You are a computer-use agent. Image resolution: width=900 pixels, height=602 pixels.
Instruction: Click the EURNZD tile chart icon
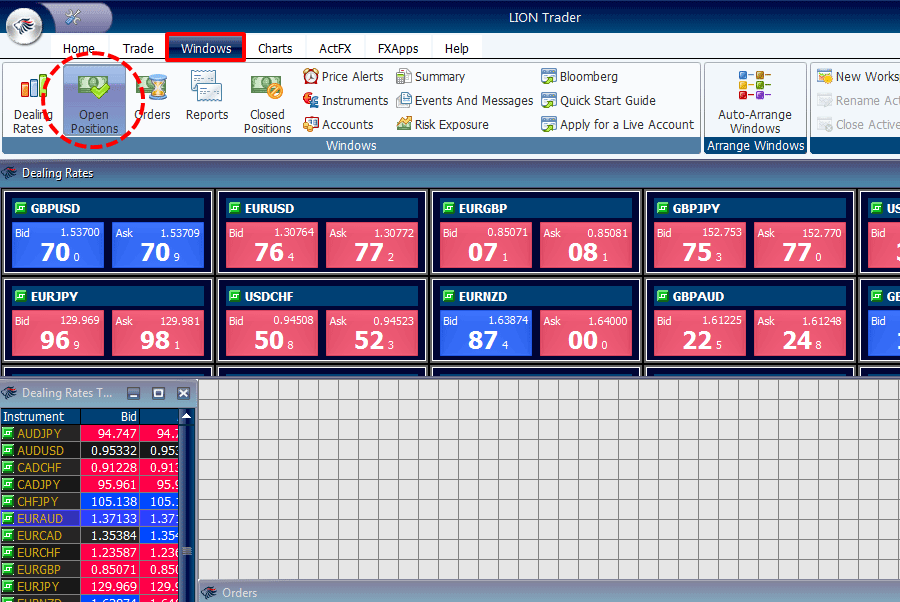click(448, 296)
